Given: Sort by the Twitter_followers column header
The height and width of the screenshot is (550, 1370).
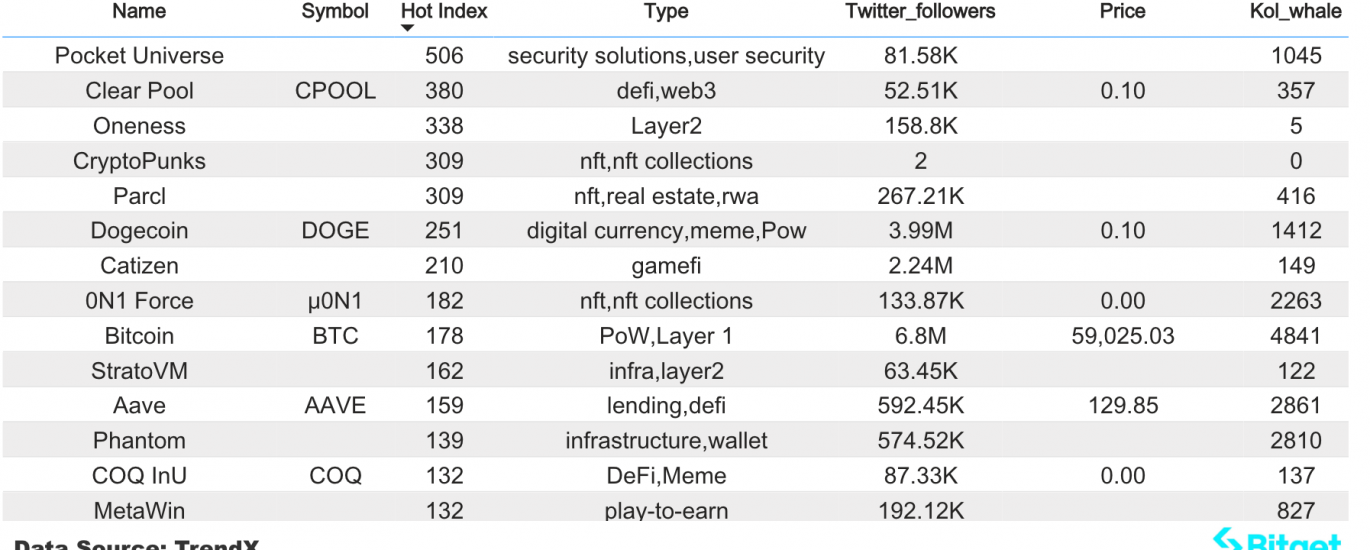Looking at the screenshot, I should pyautogui.click(x=920, y=12).
